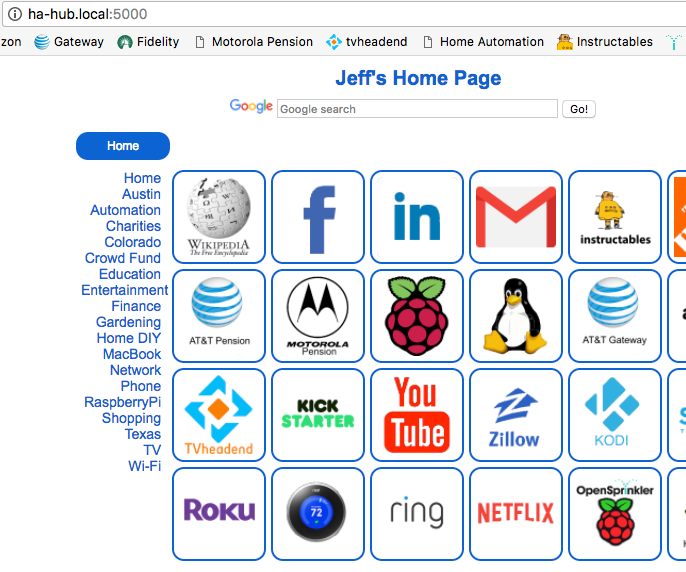Screen dimensions: 686x572
Task: Open the Kodi tile
Action: tap(615, 415)
